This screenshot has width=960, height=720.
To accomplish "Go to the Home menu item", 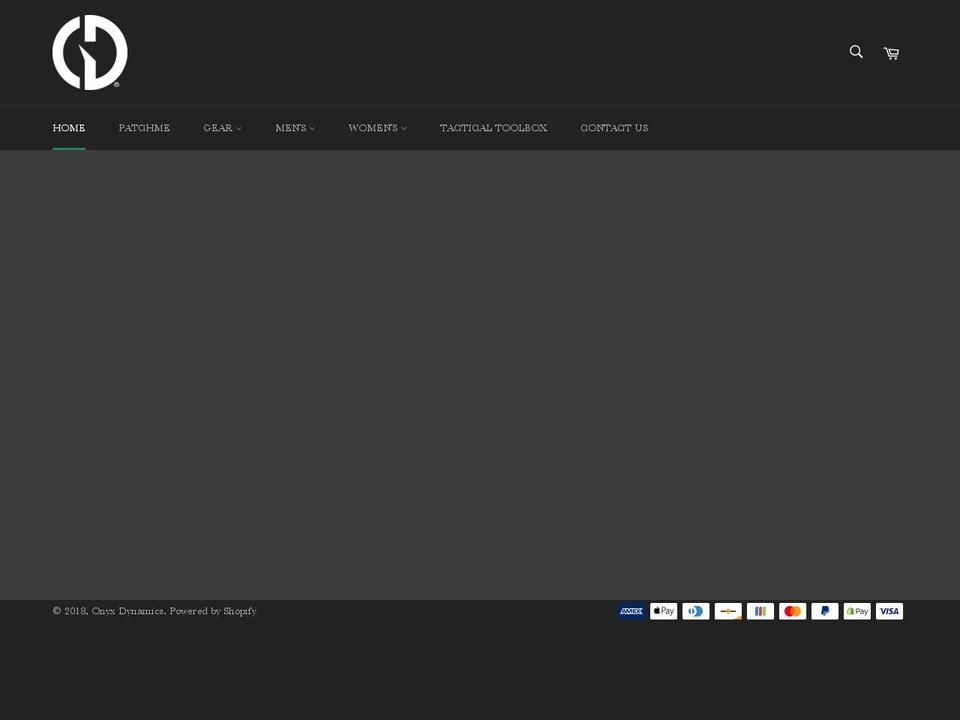I will [69, 128].
